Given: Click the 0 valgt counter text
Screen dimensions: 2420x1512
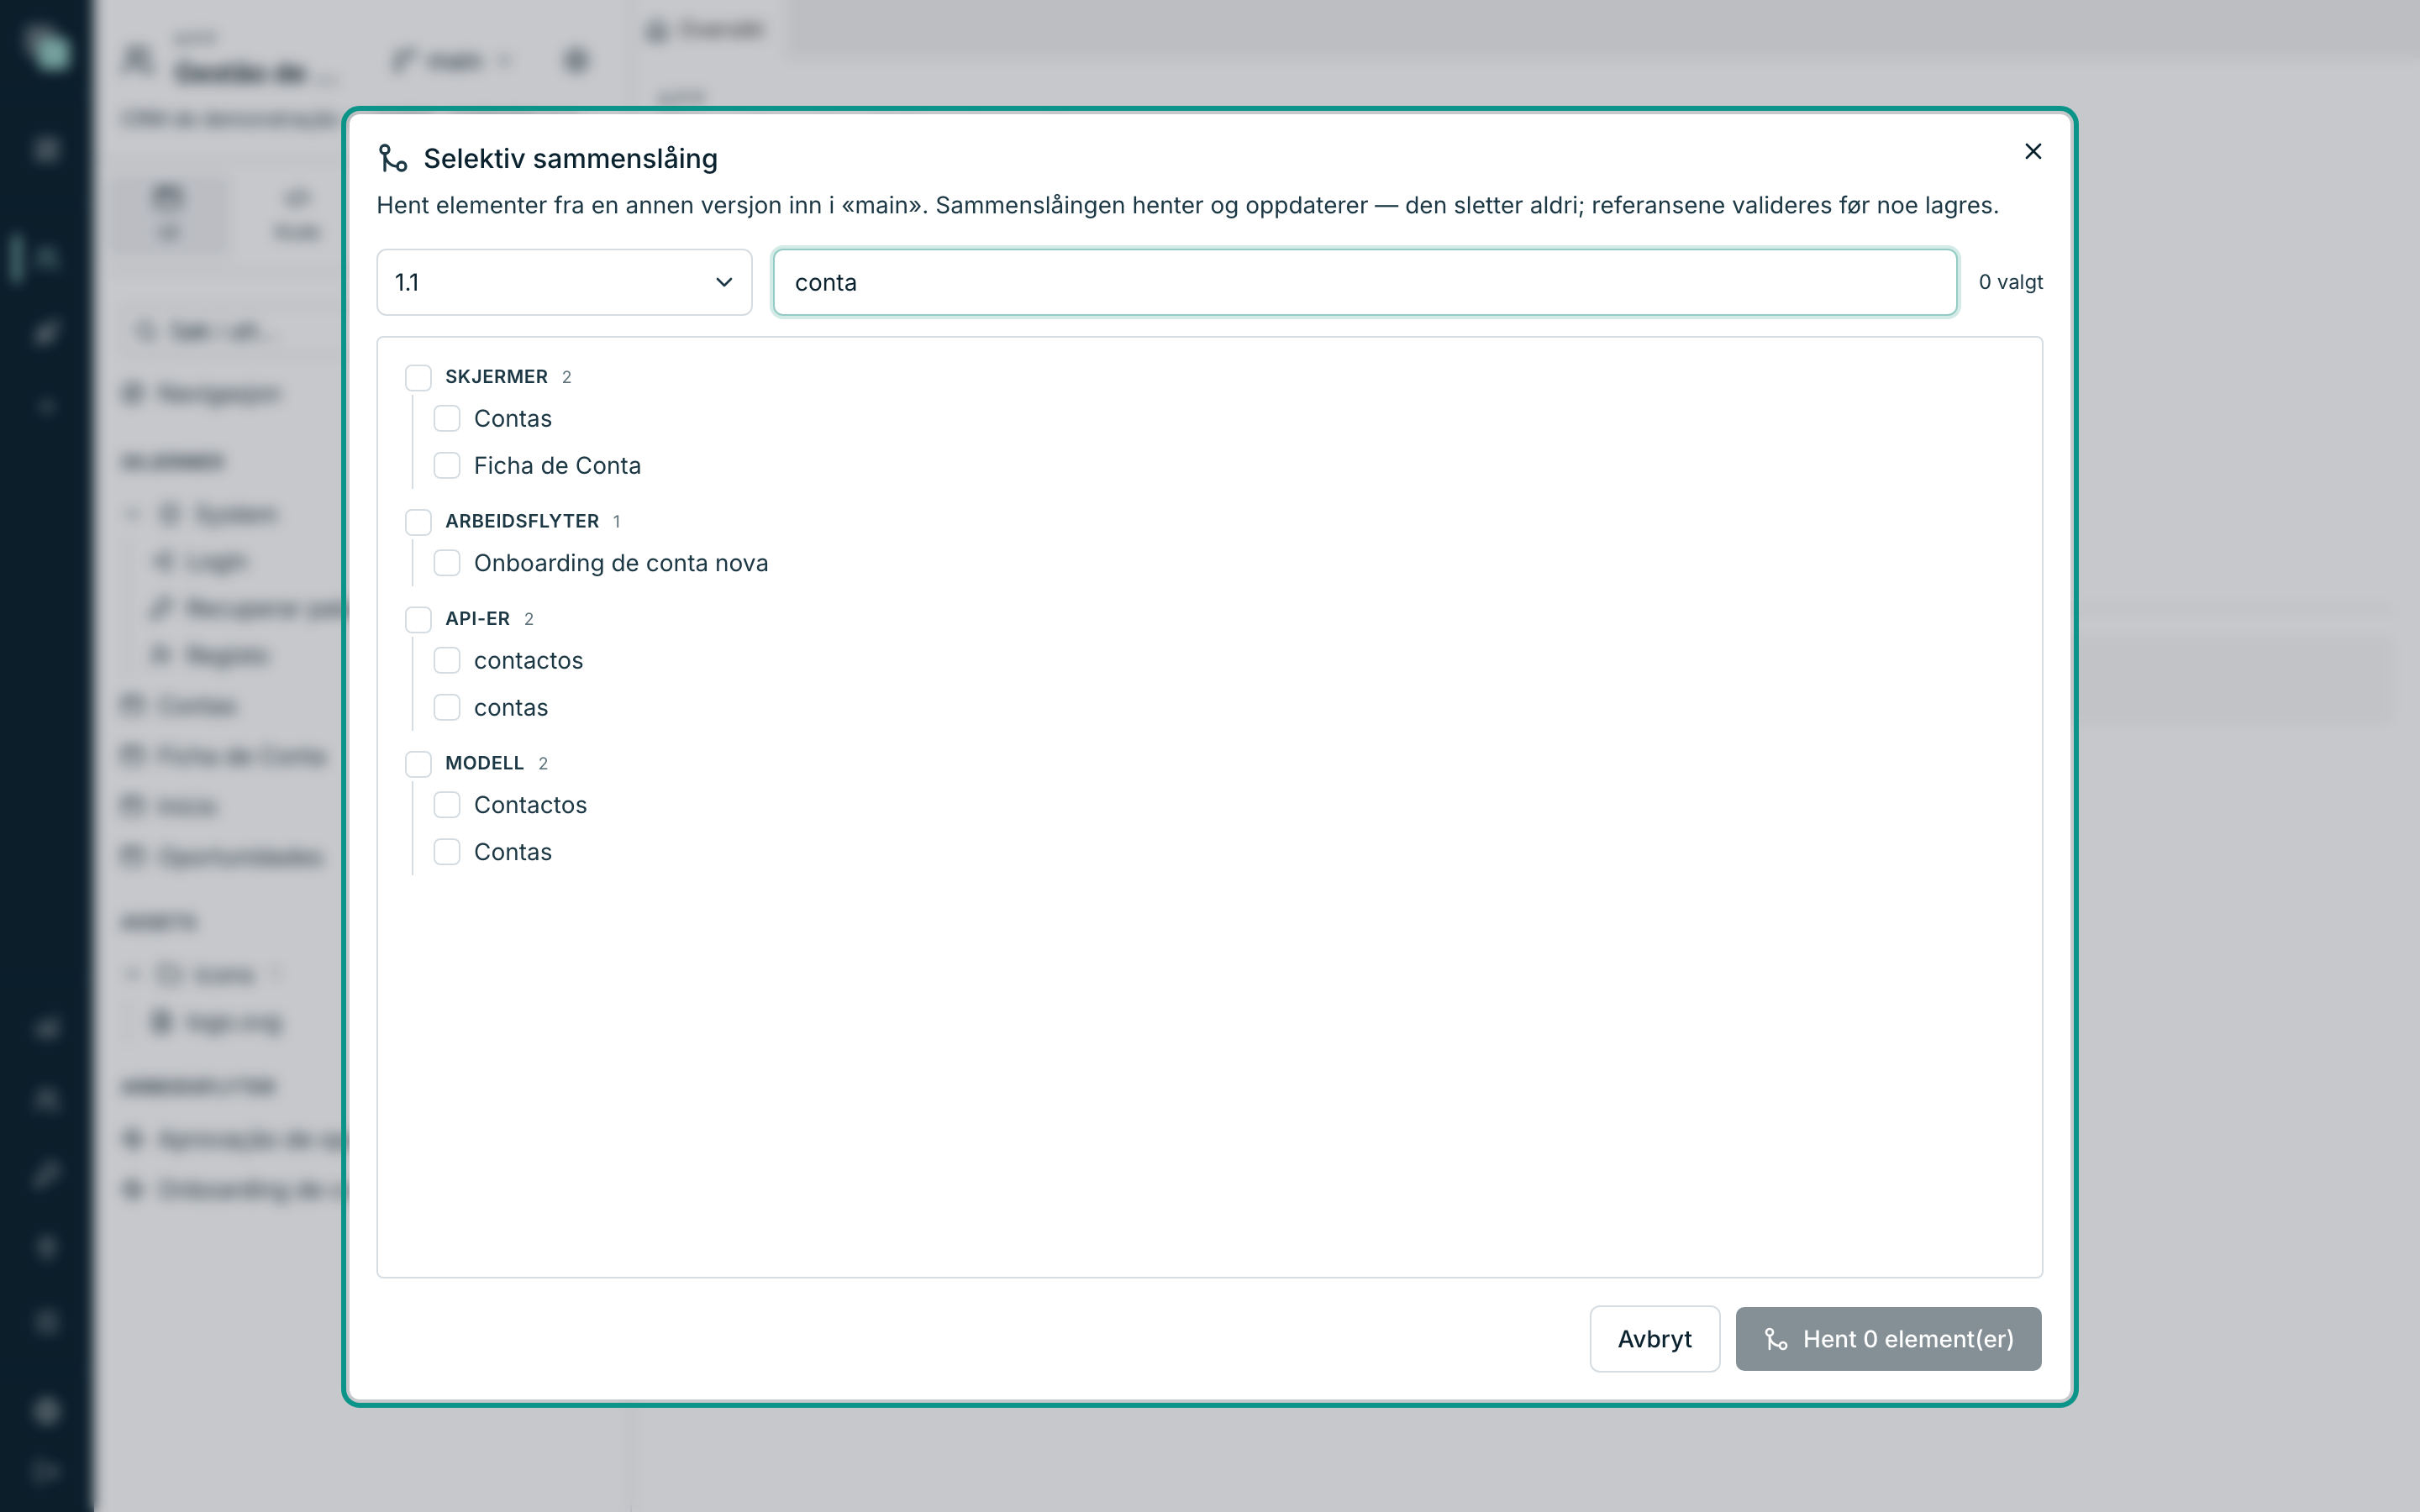Looking at the screenshot, I should click(2010, 282).
